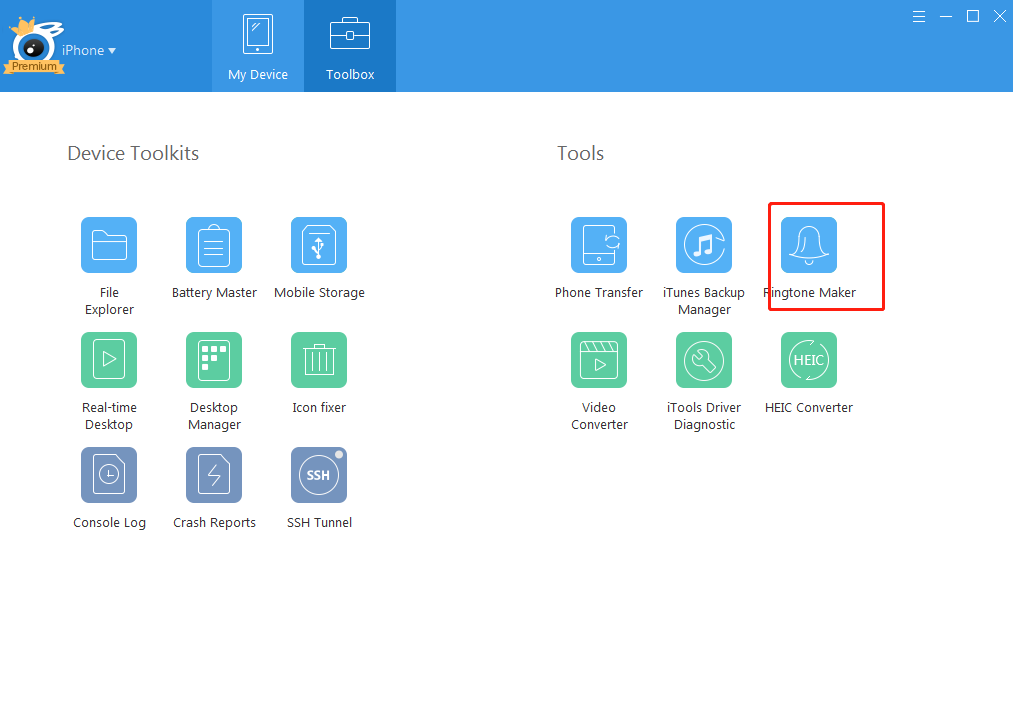Click the Ringtone Maker label
Screen dimensions: 1013x711
point(809,293)
